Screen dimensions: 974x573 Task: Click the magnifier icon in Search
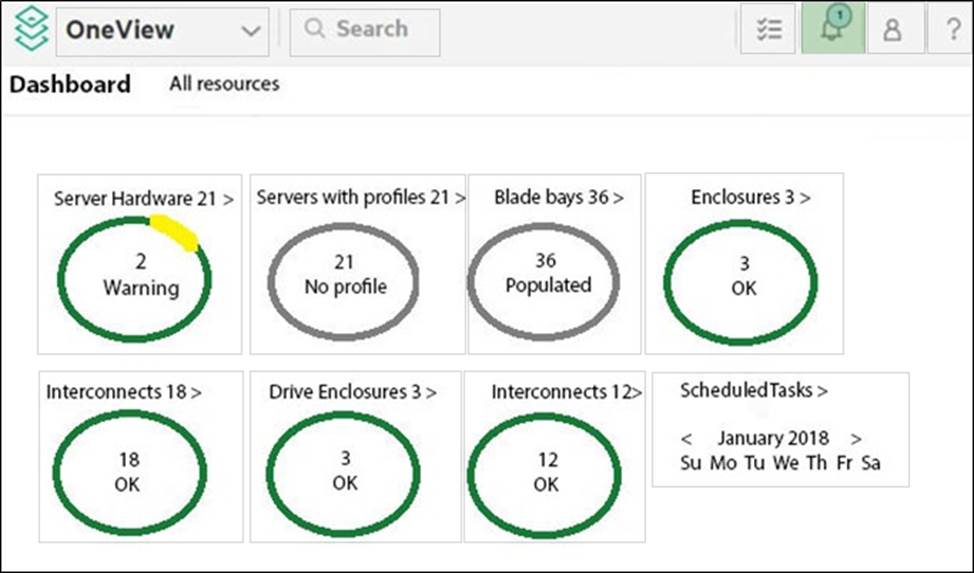314,30
